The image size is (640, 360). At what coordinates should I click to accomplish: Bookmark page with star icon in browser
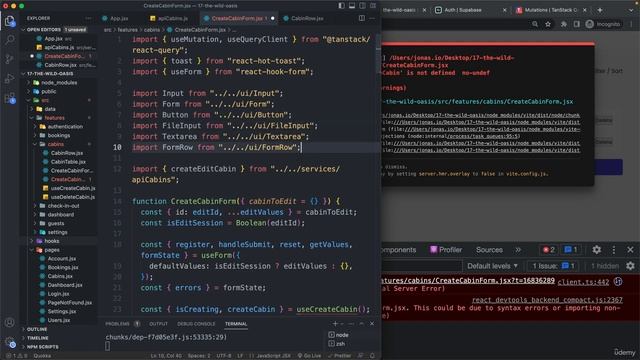pyautogui.click(x=548, y=24)
